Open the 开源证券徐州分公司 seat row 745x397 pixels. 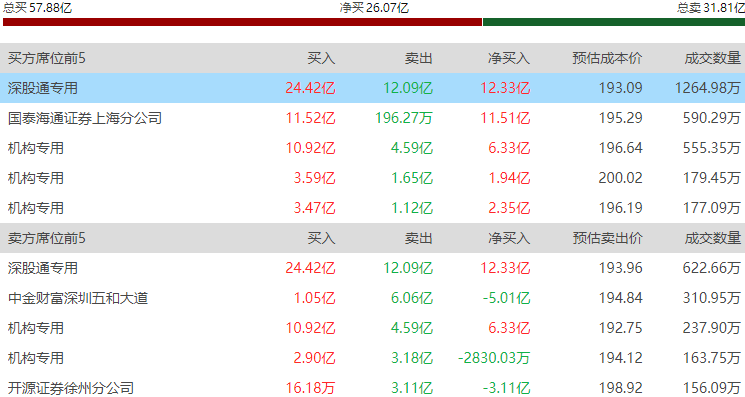click(x=372, y=388)
